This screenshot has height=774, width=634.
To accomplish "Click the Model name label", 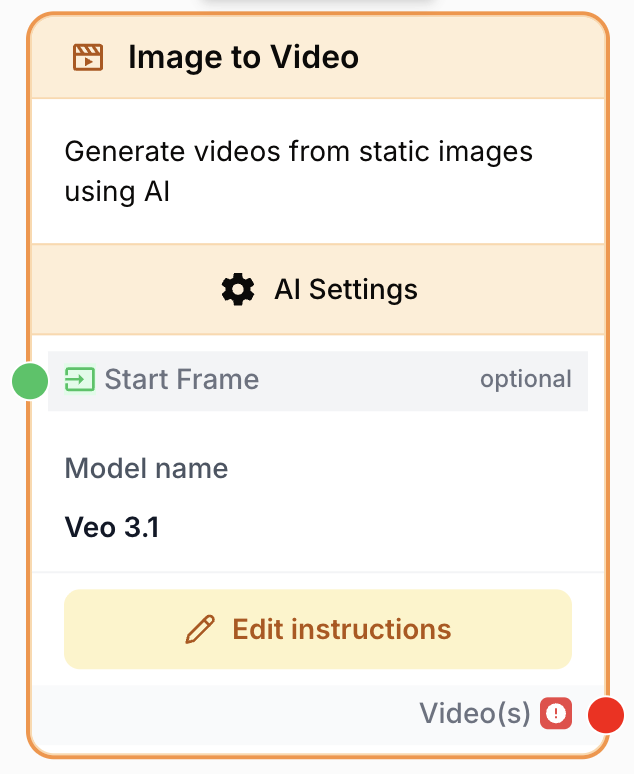I will pyautogui.click(x=147, y=468).
